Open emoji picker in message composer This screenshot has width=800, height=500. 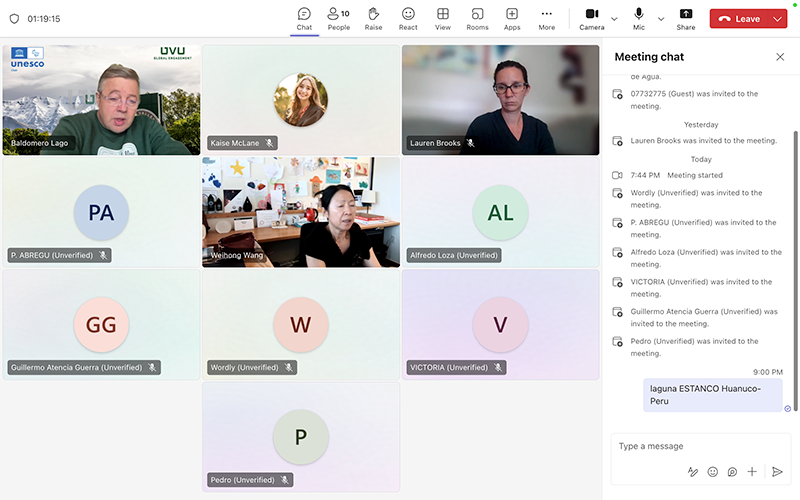coord(713,471)
